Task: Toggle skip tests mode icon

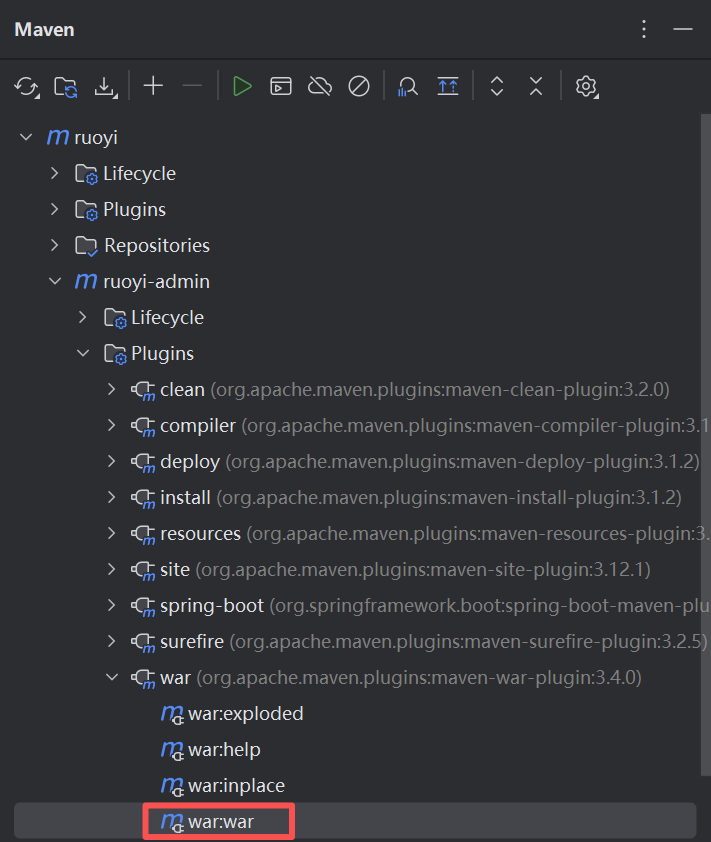Action: 359,86
